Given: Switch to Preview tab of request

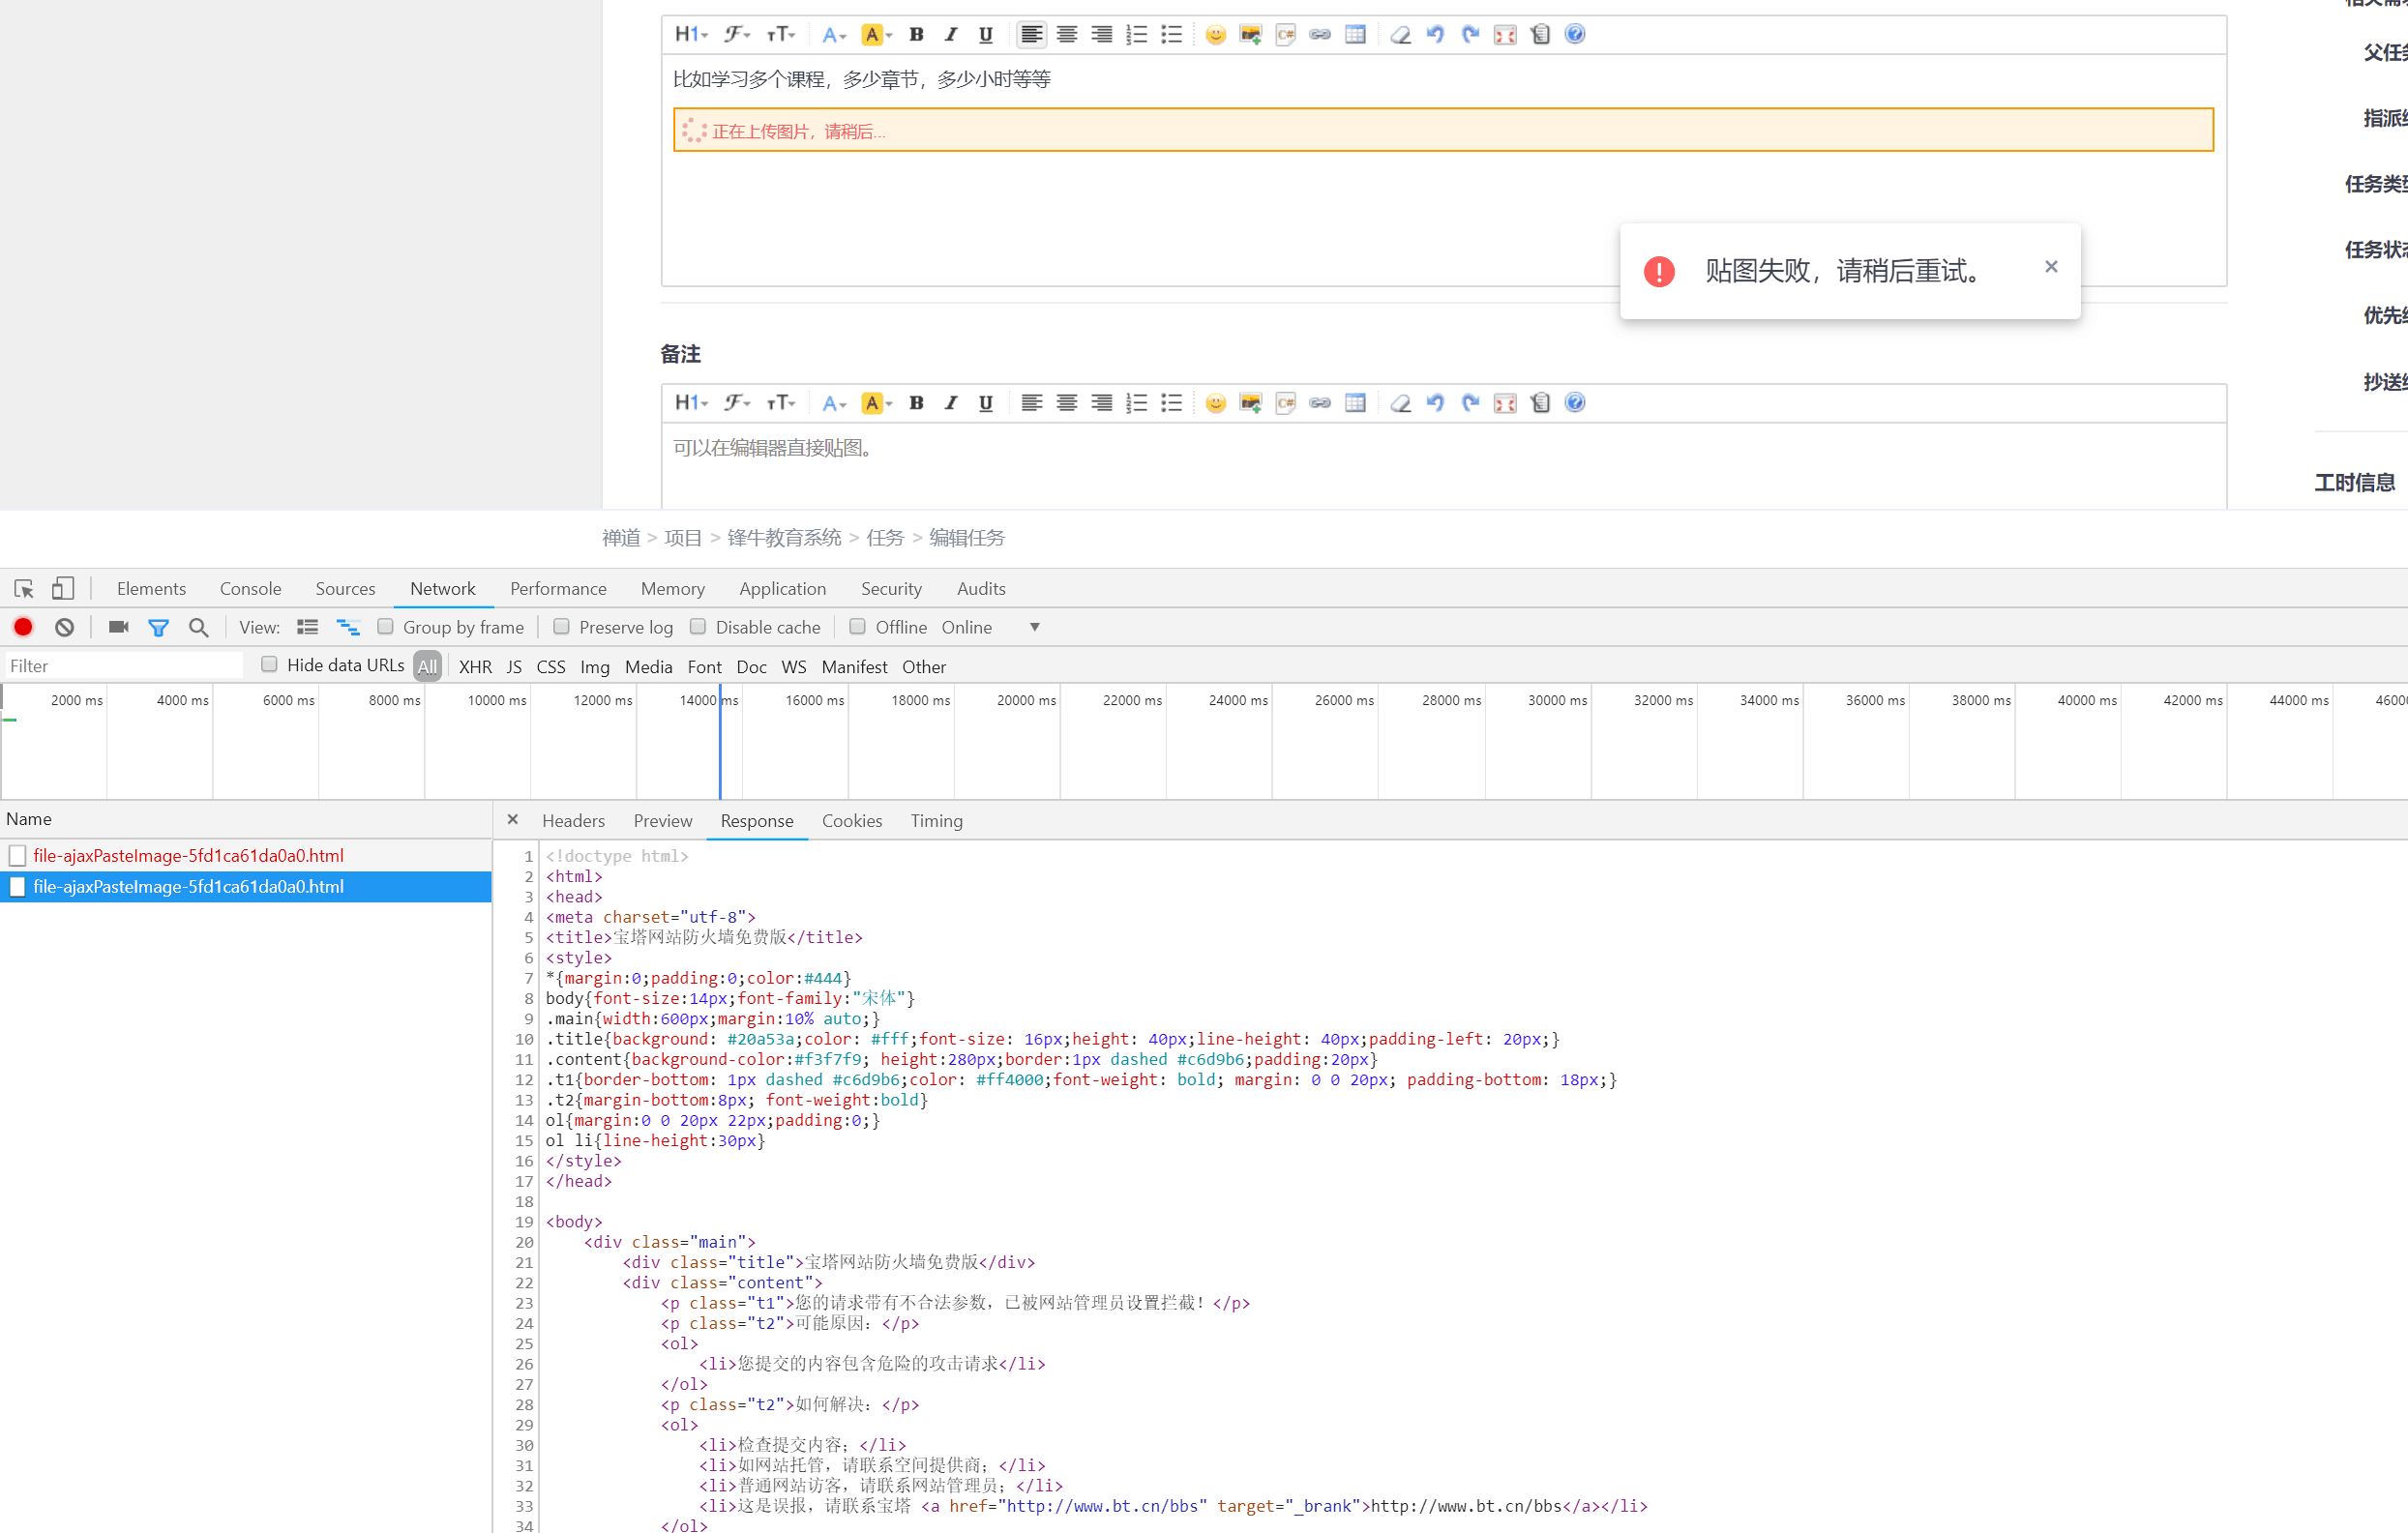Looking at the screenshot, I should point(662,821).
